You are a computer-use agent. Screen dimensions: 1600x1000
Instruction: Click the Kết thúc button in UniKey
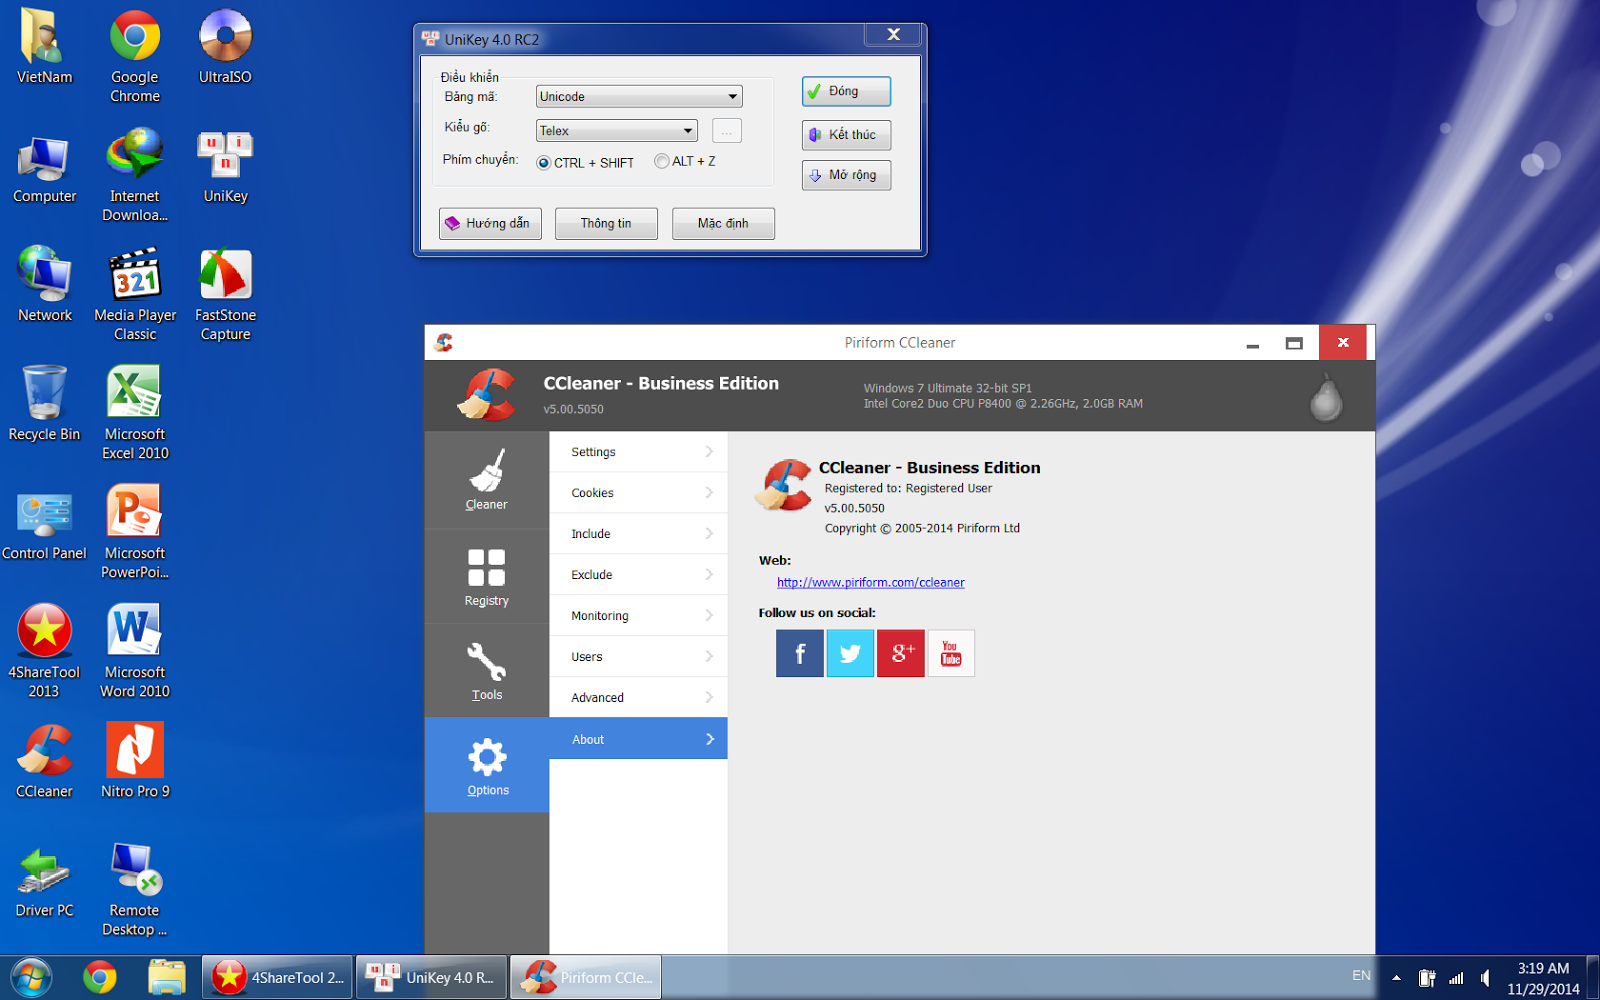pos(846,135)
